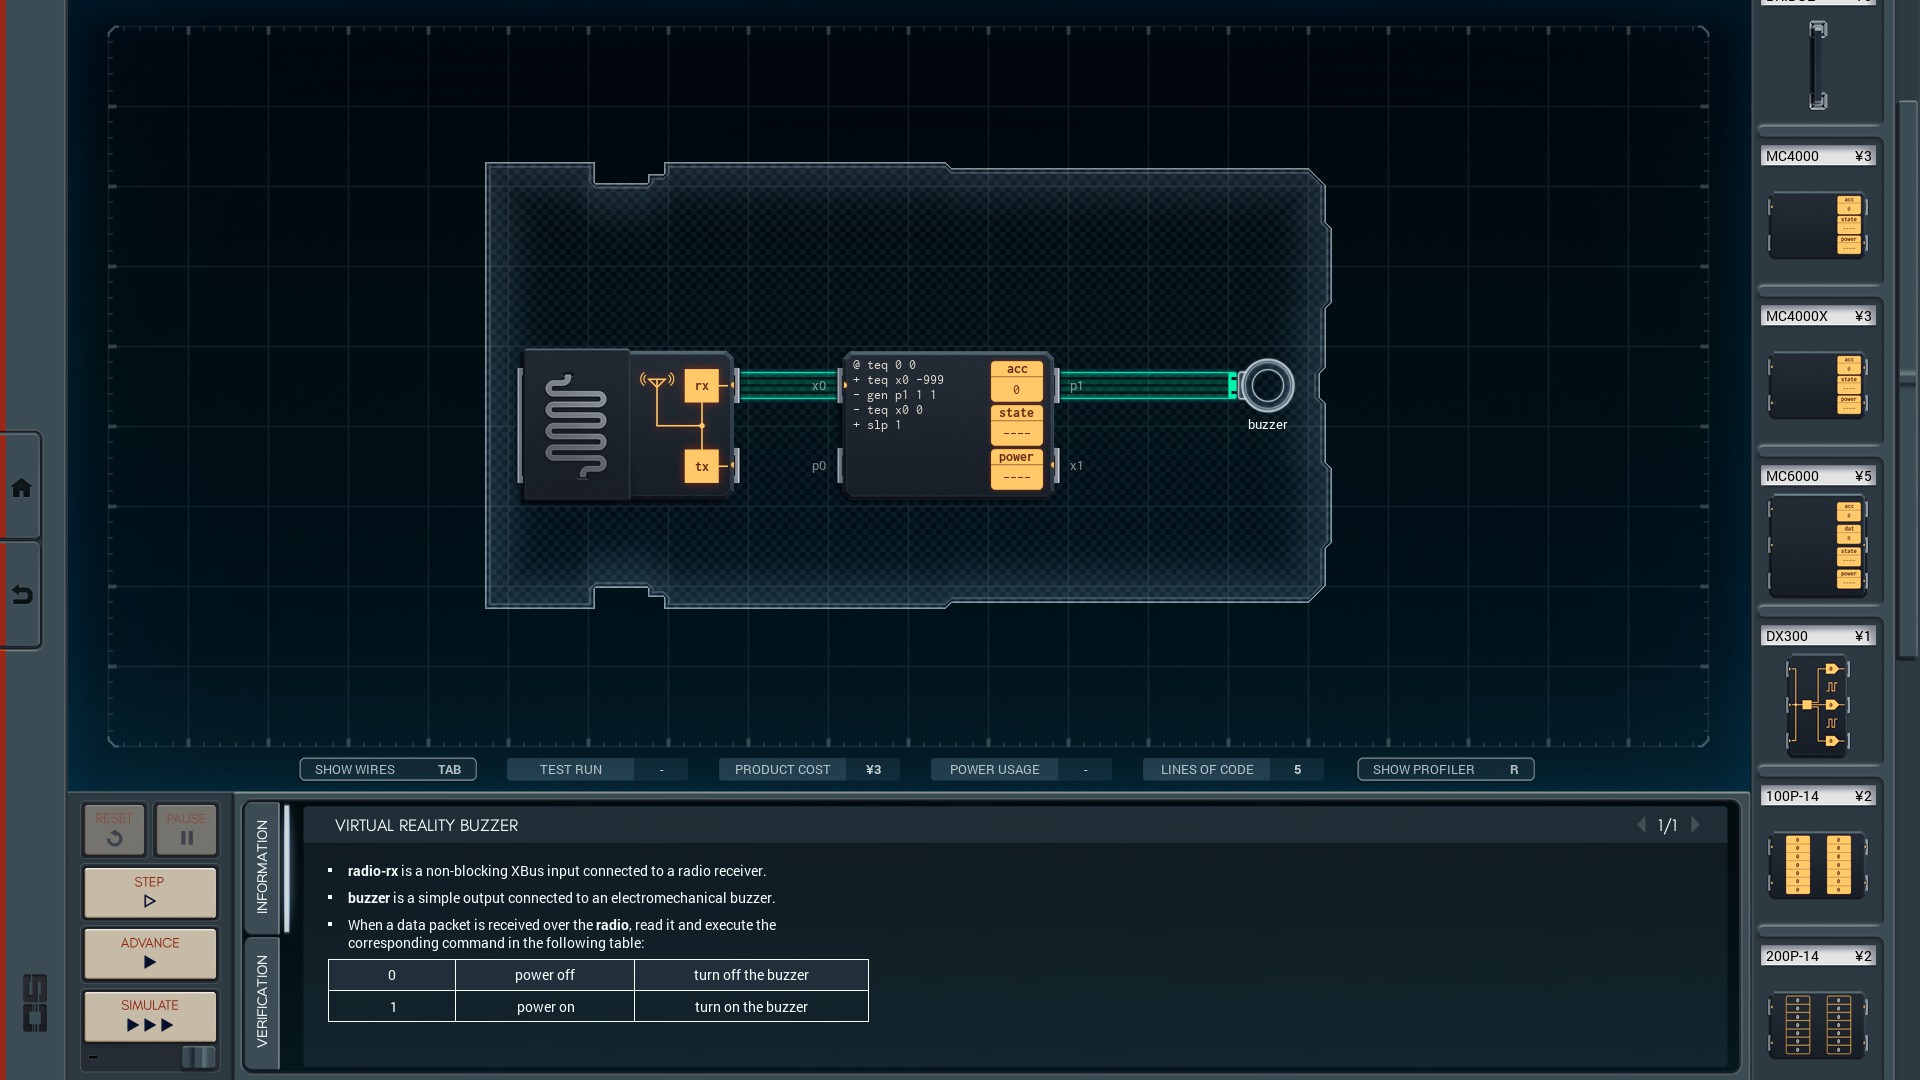Click the buzzer output component

(x=1267, y=386)
